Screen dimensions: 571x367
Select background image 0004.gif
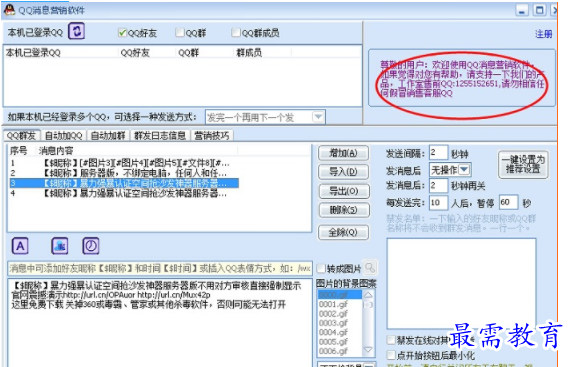340,332
